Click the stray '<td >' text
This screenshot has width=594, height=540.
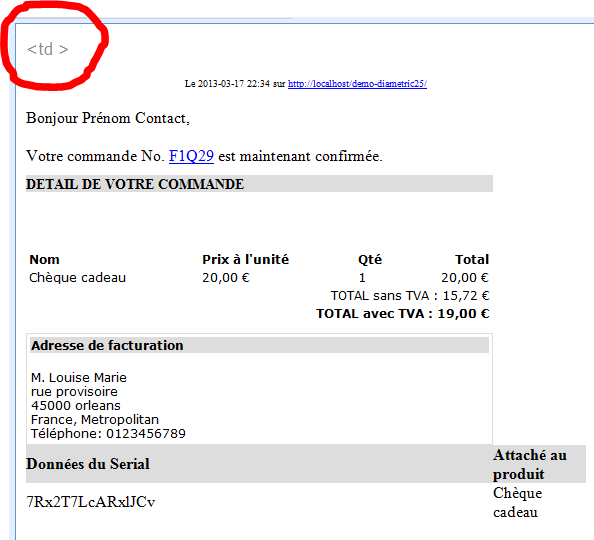48,49
